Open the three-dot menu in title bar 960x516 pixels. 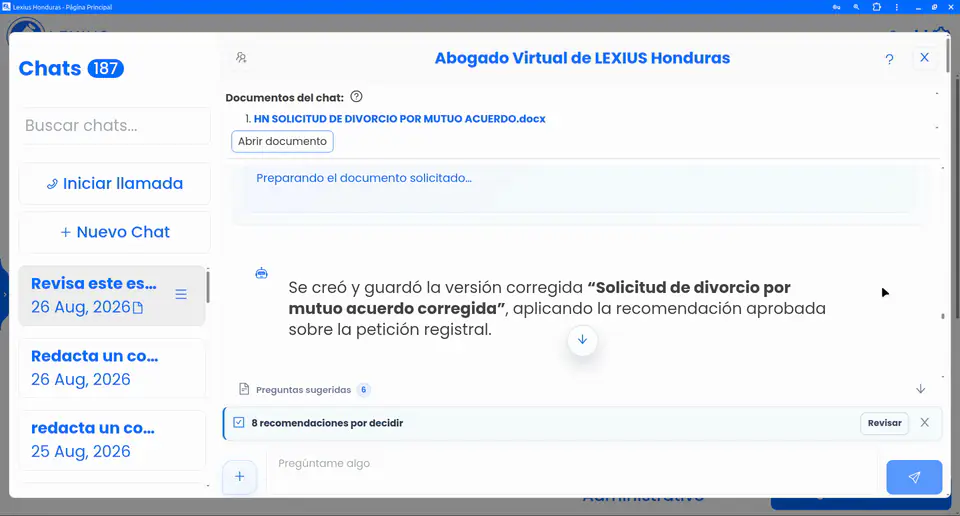click(896, 7)
